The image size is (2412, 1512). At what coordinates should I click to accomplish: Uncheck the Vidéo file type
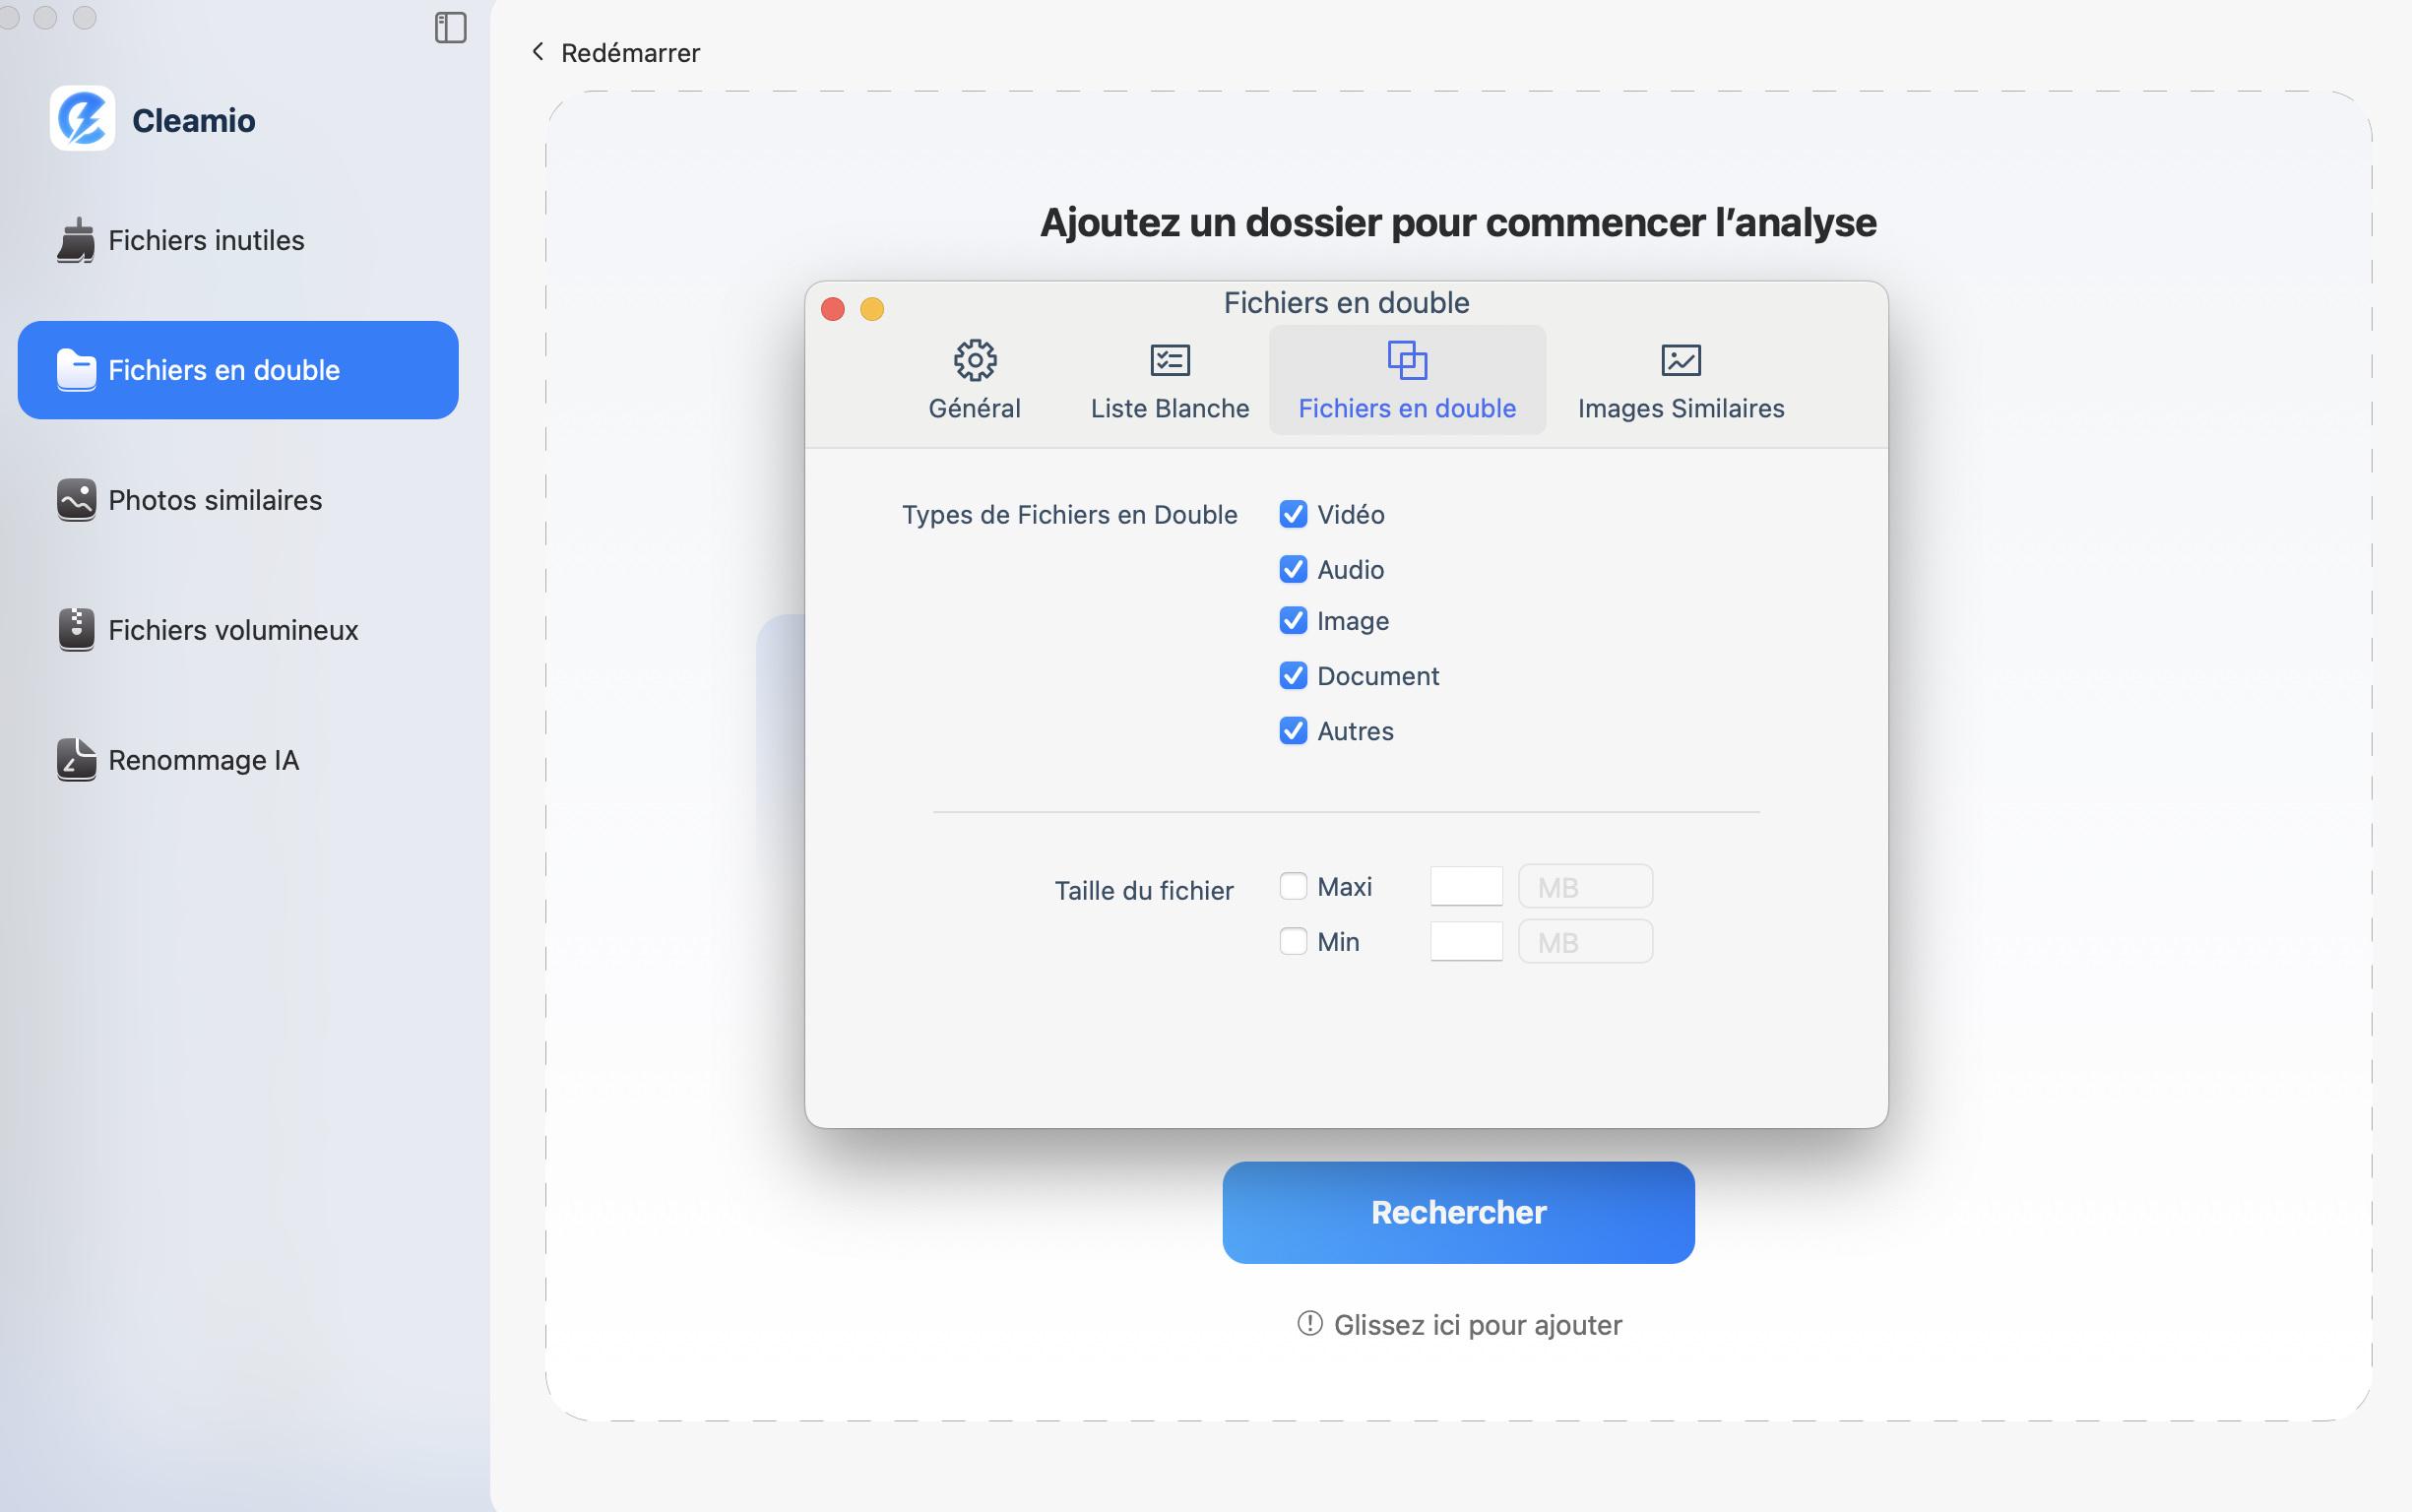click(1294, 514)
